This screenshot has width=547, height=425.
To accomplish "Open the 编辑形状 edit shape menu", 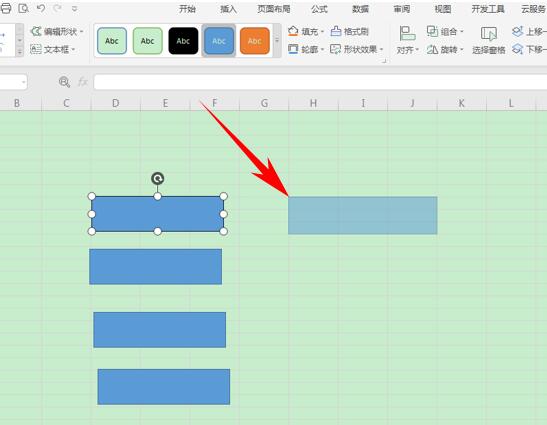I will point(57,32).
